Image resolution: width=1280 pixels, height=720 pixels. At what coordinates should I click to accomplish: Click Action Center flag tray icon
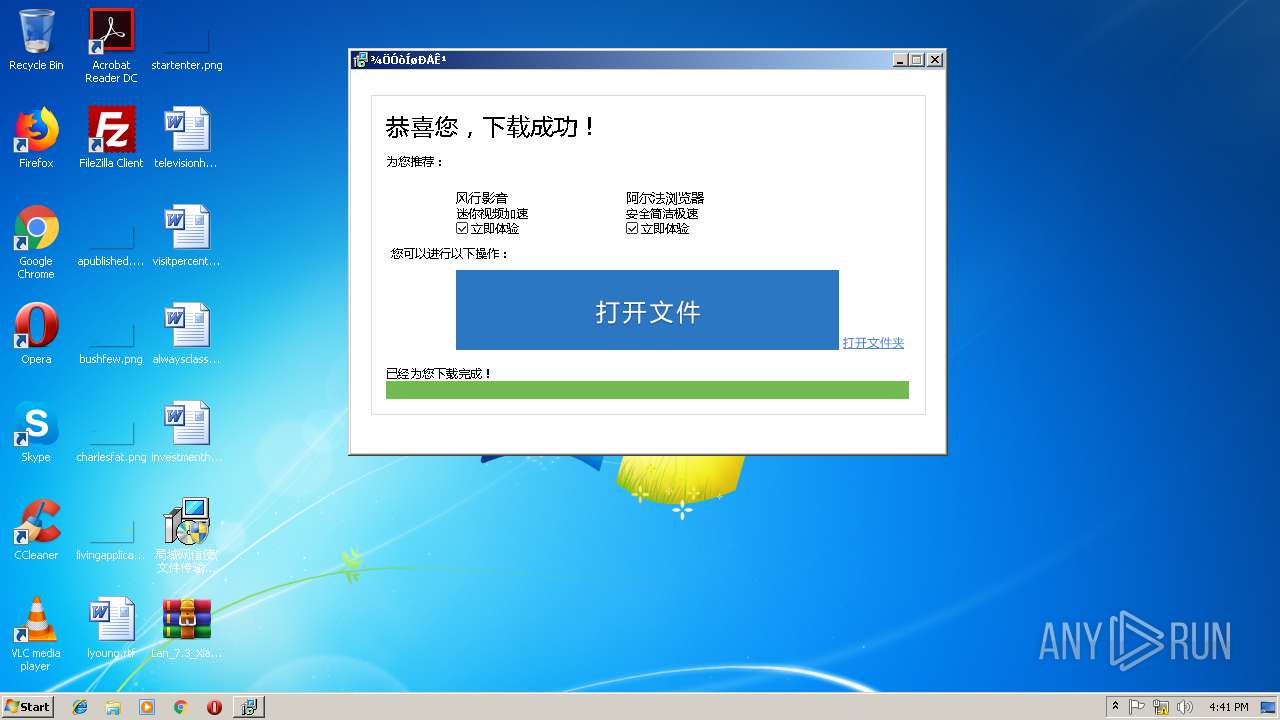point(1137,707)
